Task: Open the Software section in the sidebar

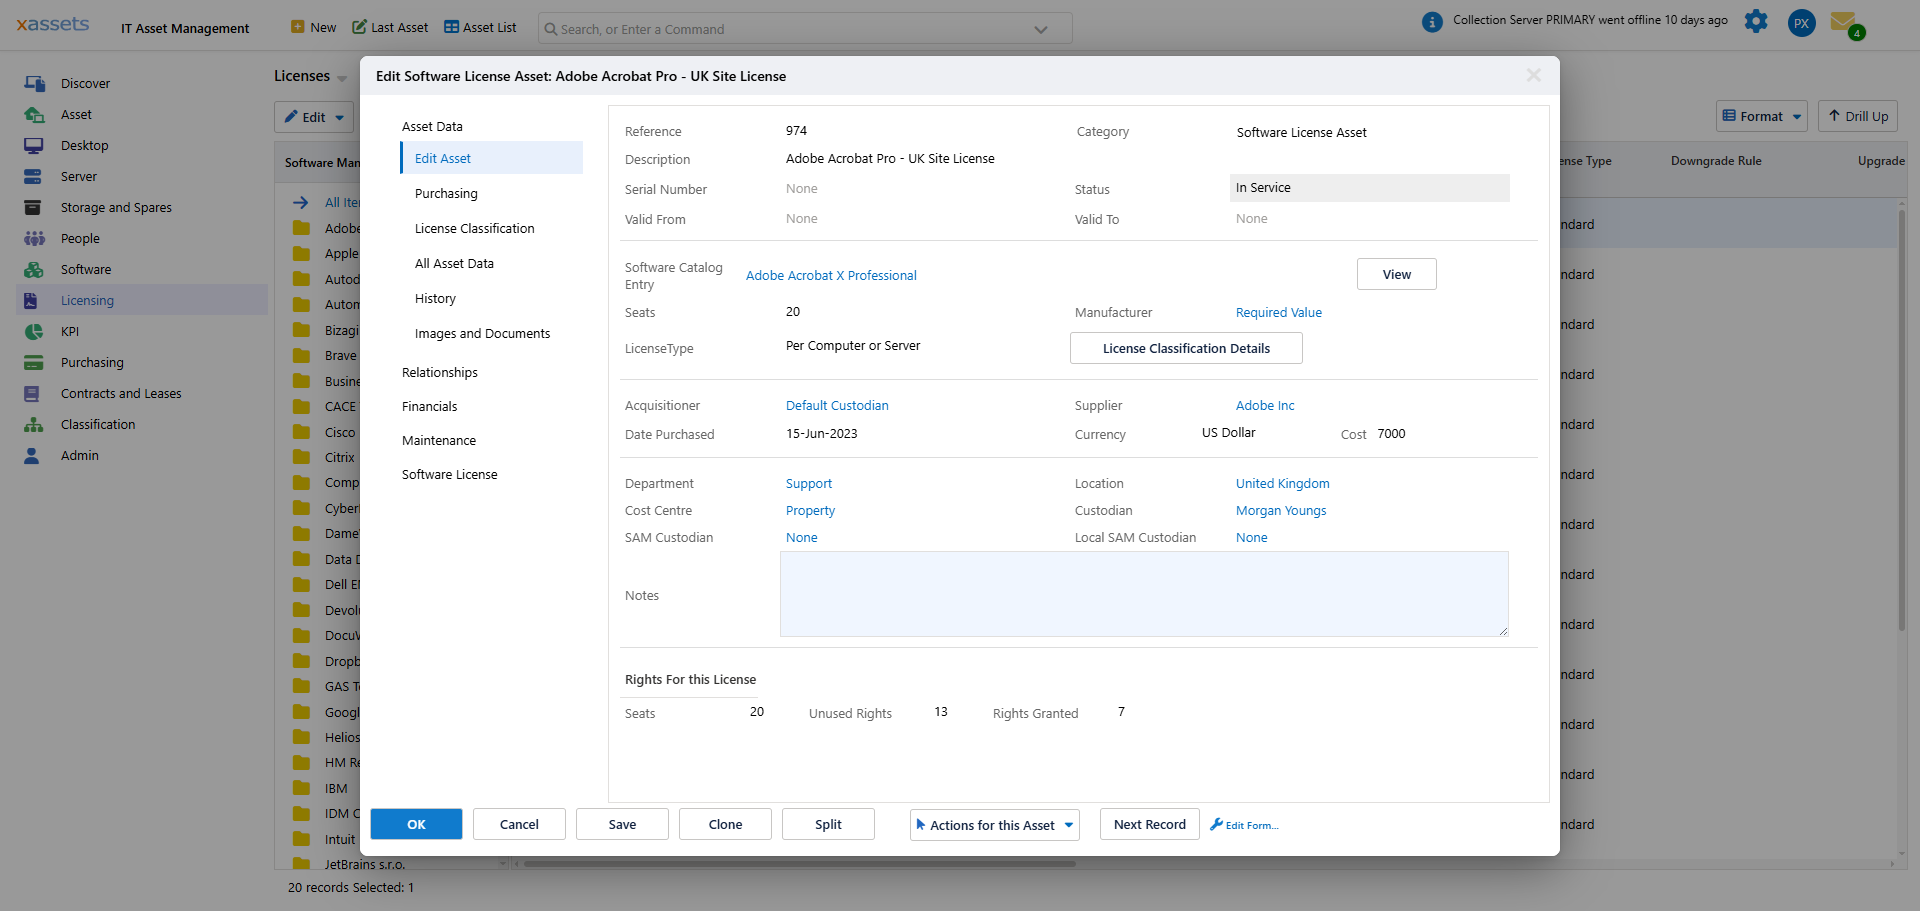Action: coord(34,269)
